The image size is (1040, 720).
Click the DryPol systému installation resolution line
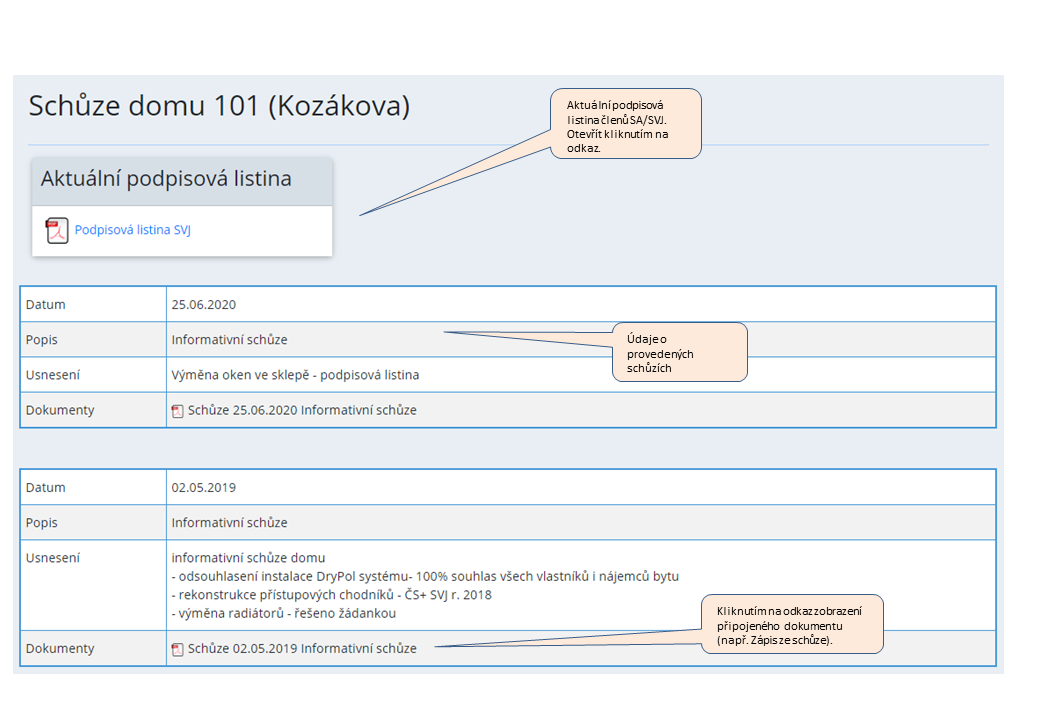[425, 576]
